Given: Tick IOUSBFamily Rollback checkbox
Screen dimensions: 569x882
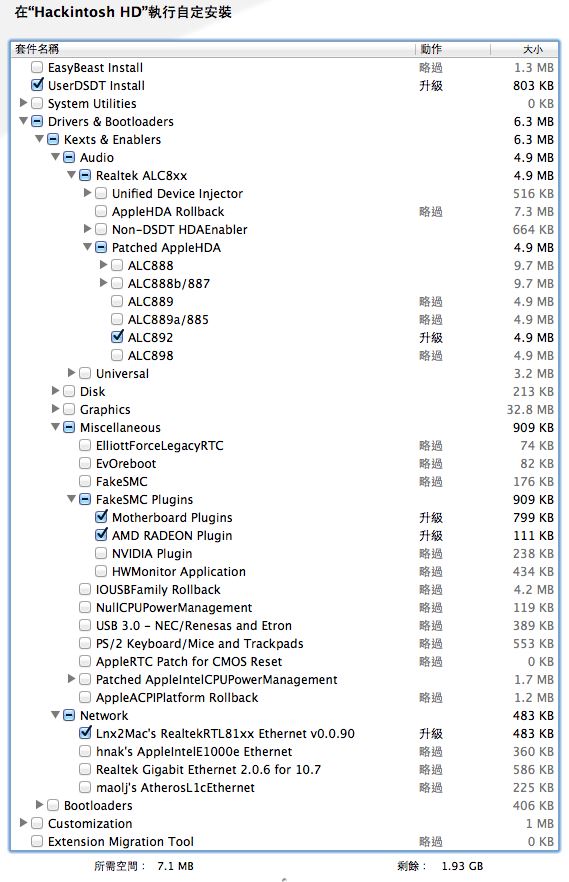Looking at the screenshot, I should 85,590.
